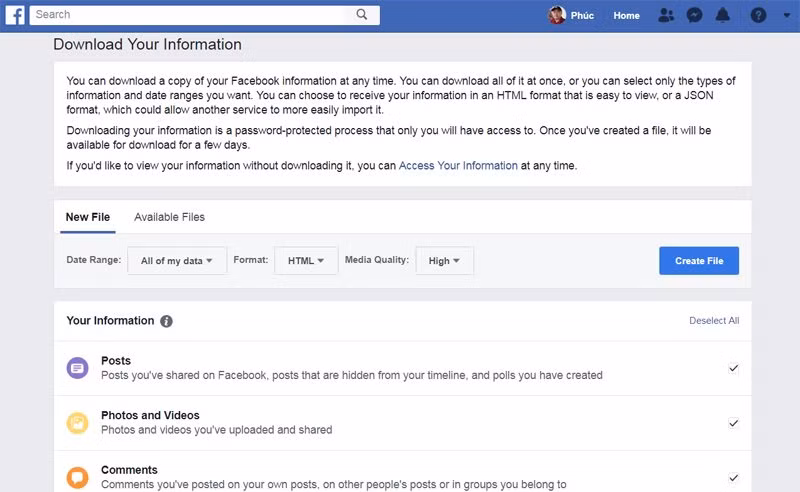Open the Date Range dropdown
The image size is (800, 492).
tap(177, 261)
